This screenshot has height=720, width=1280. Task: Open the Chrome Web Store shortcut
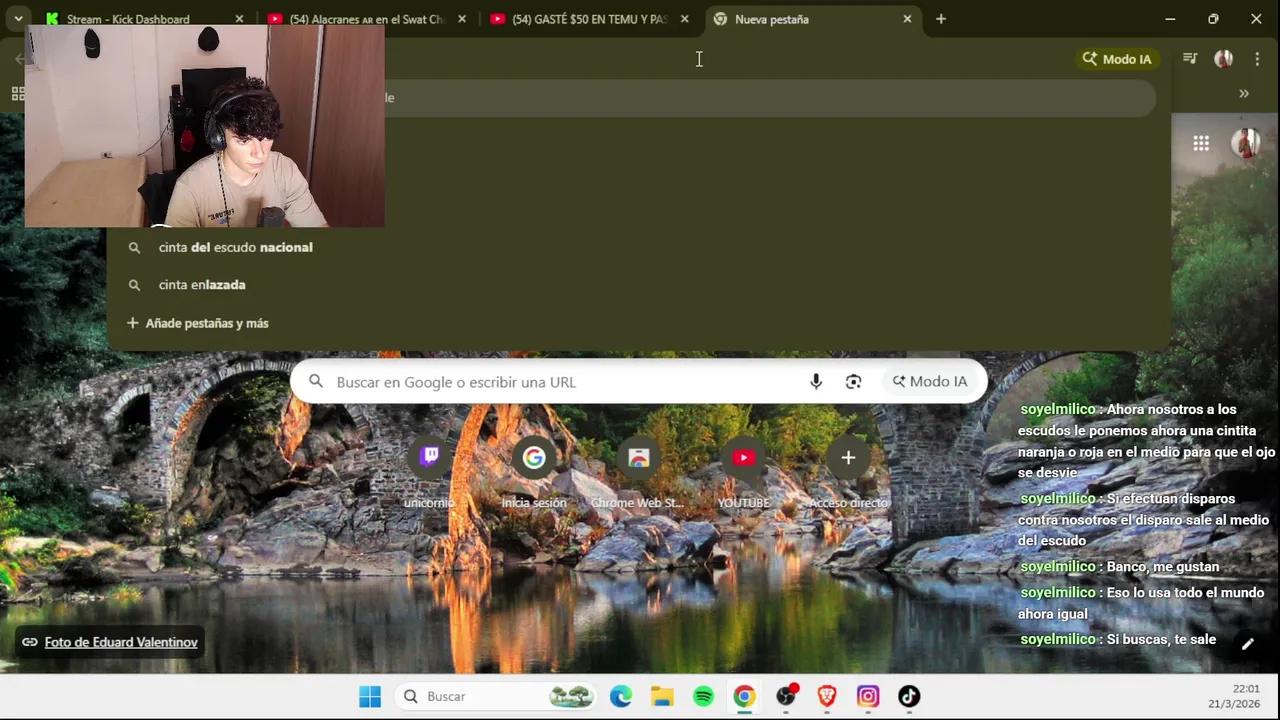tap(638, 472)
